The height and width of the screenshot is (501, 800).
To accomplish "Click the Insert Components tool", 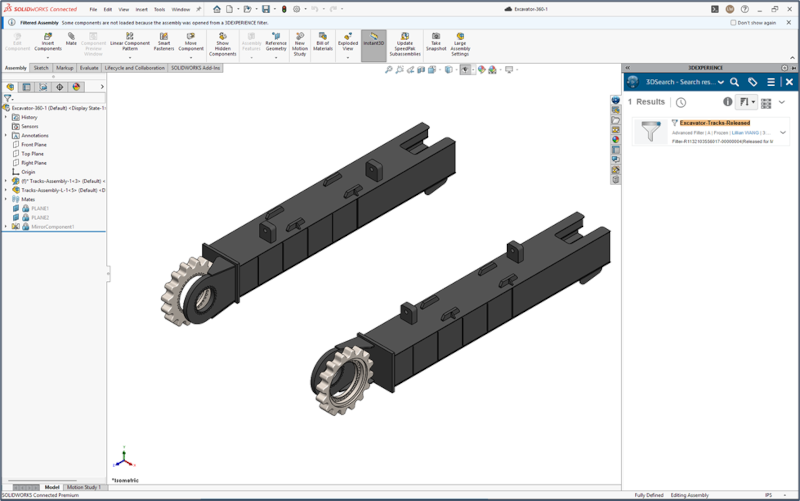I will pyautogui.click(x=48, y=41).
